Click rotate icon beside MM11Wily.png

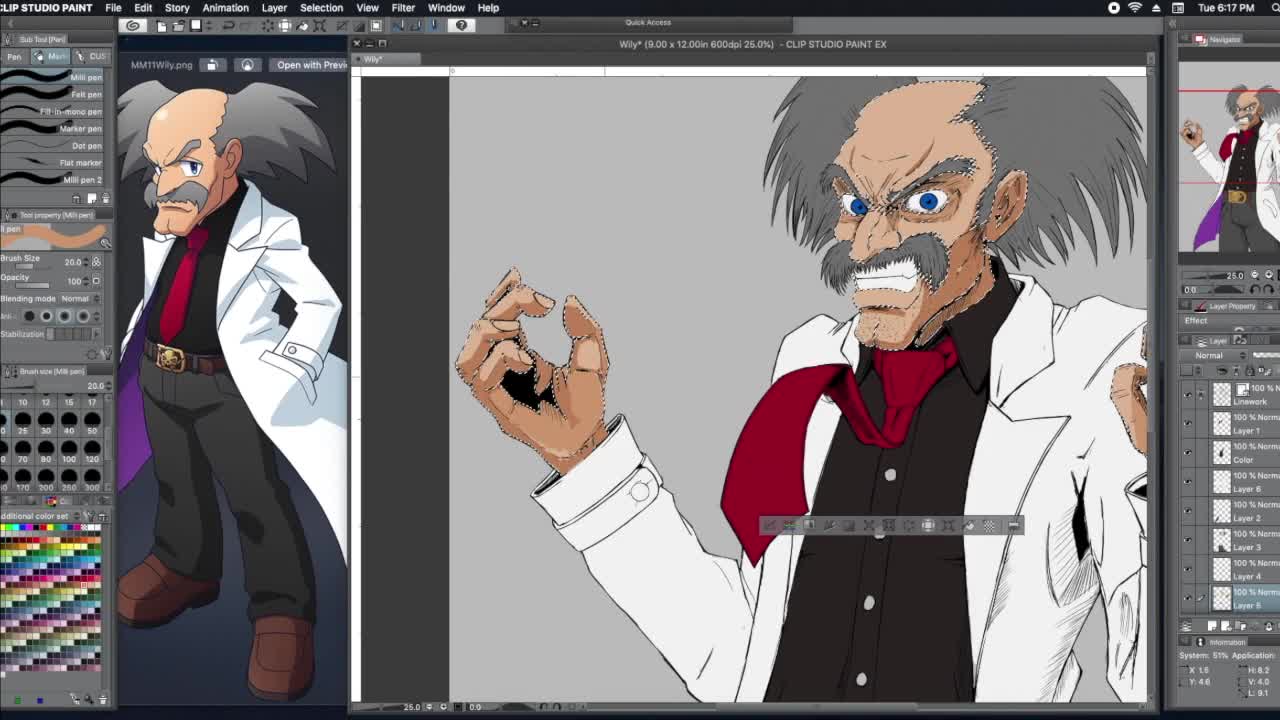click(211, 65)
